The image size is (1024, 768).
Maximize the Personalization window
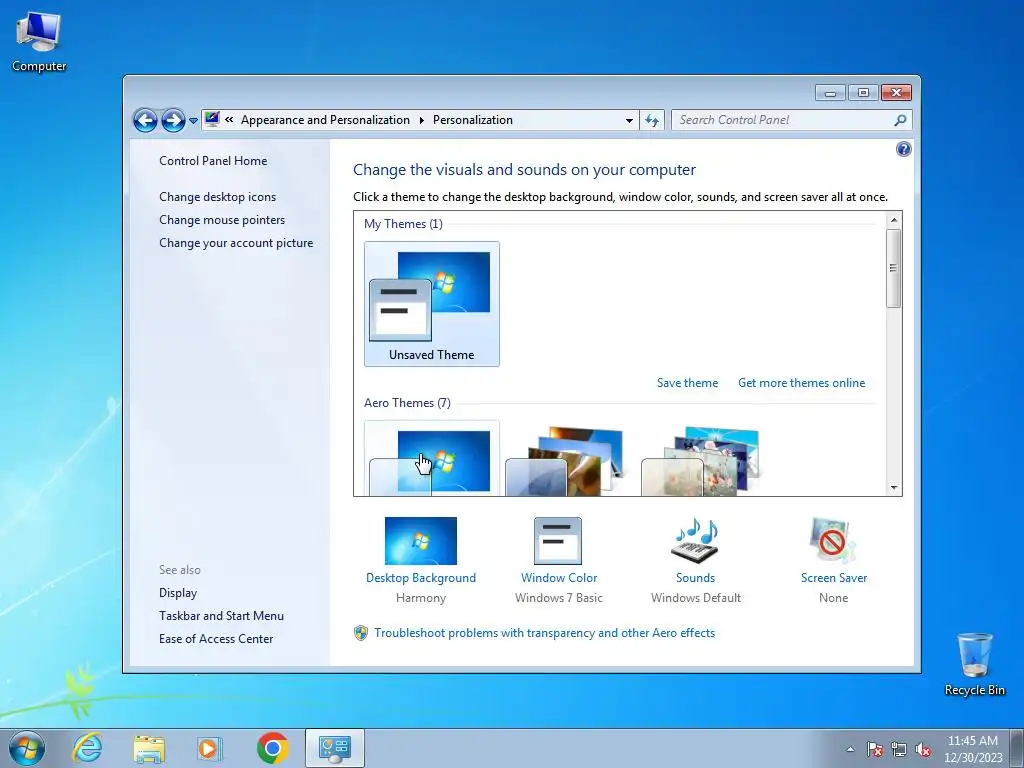(863, 93)
